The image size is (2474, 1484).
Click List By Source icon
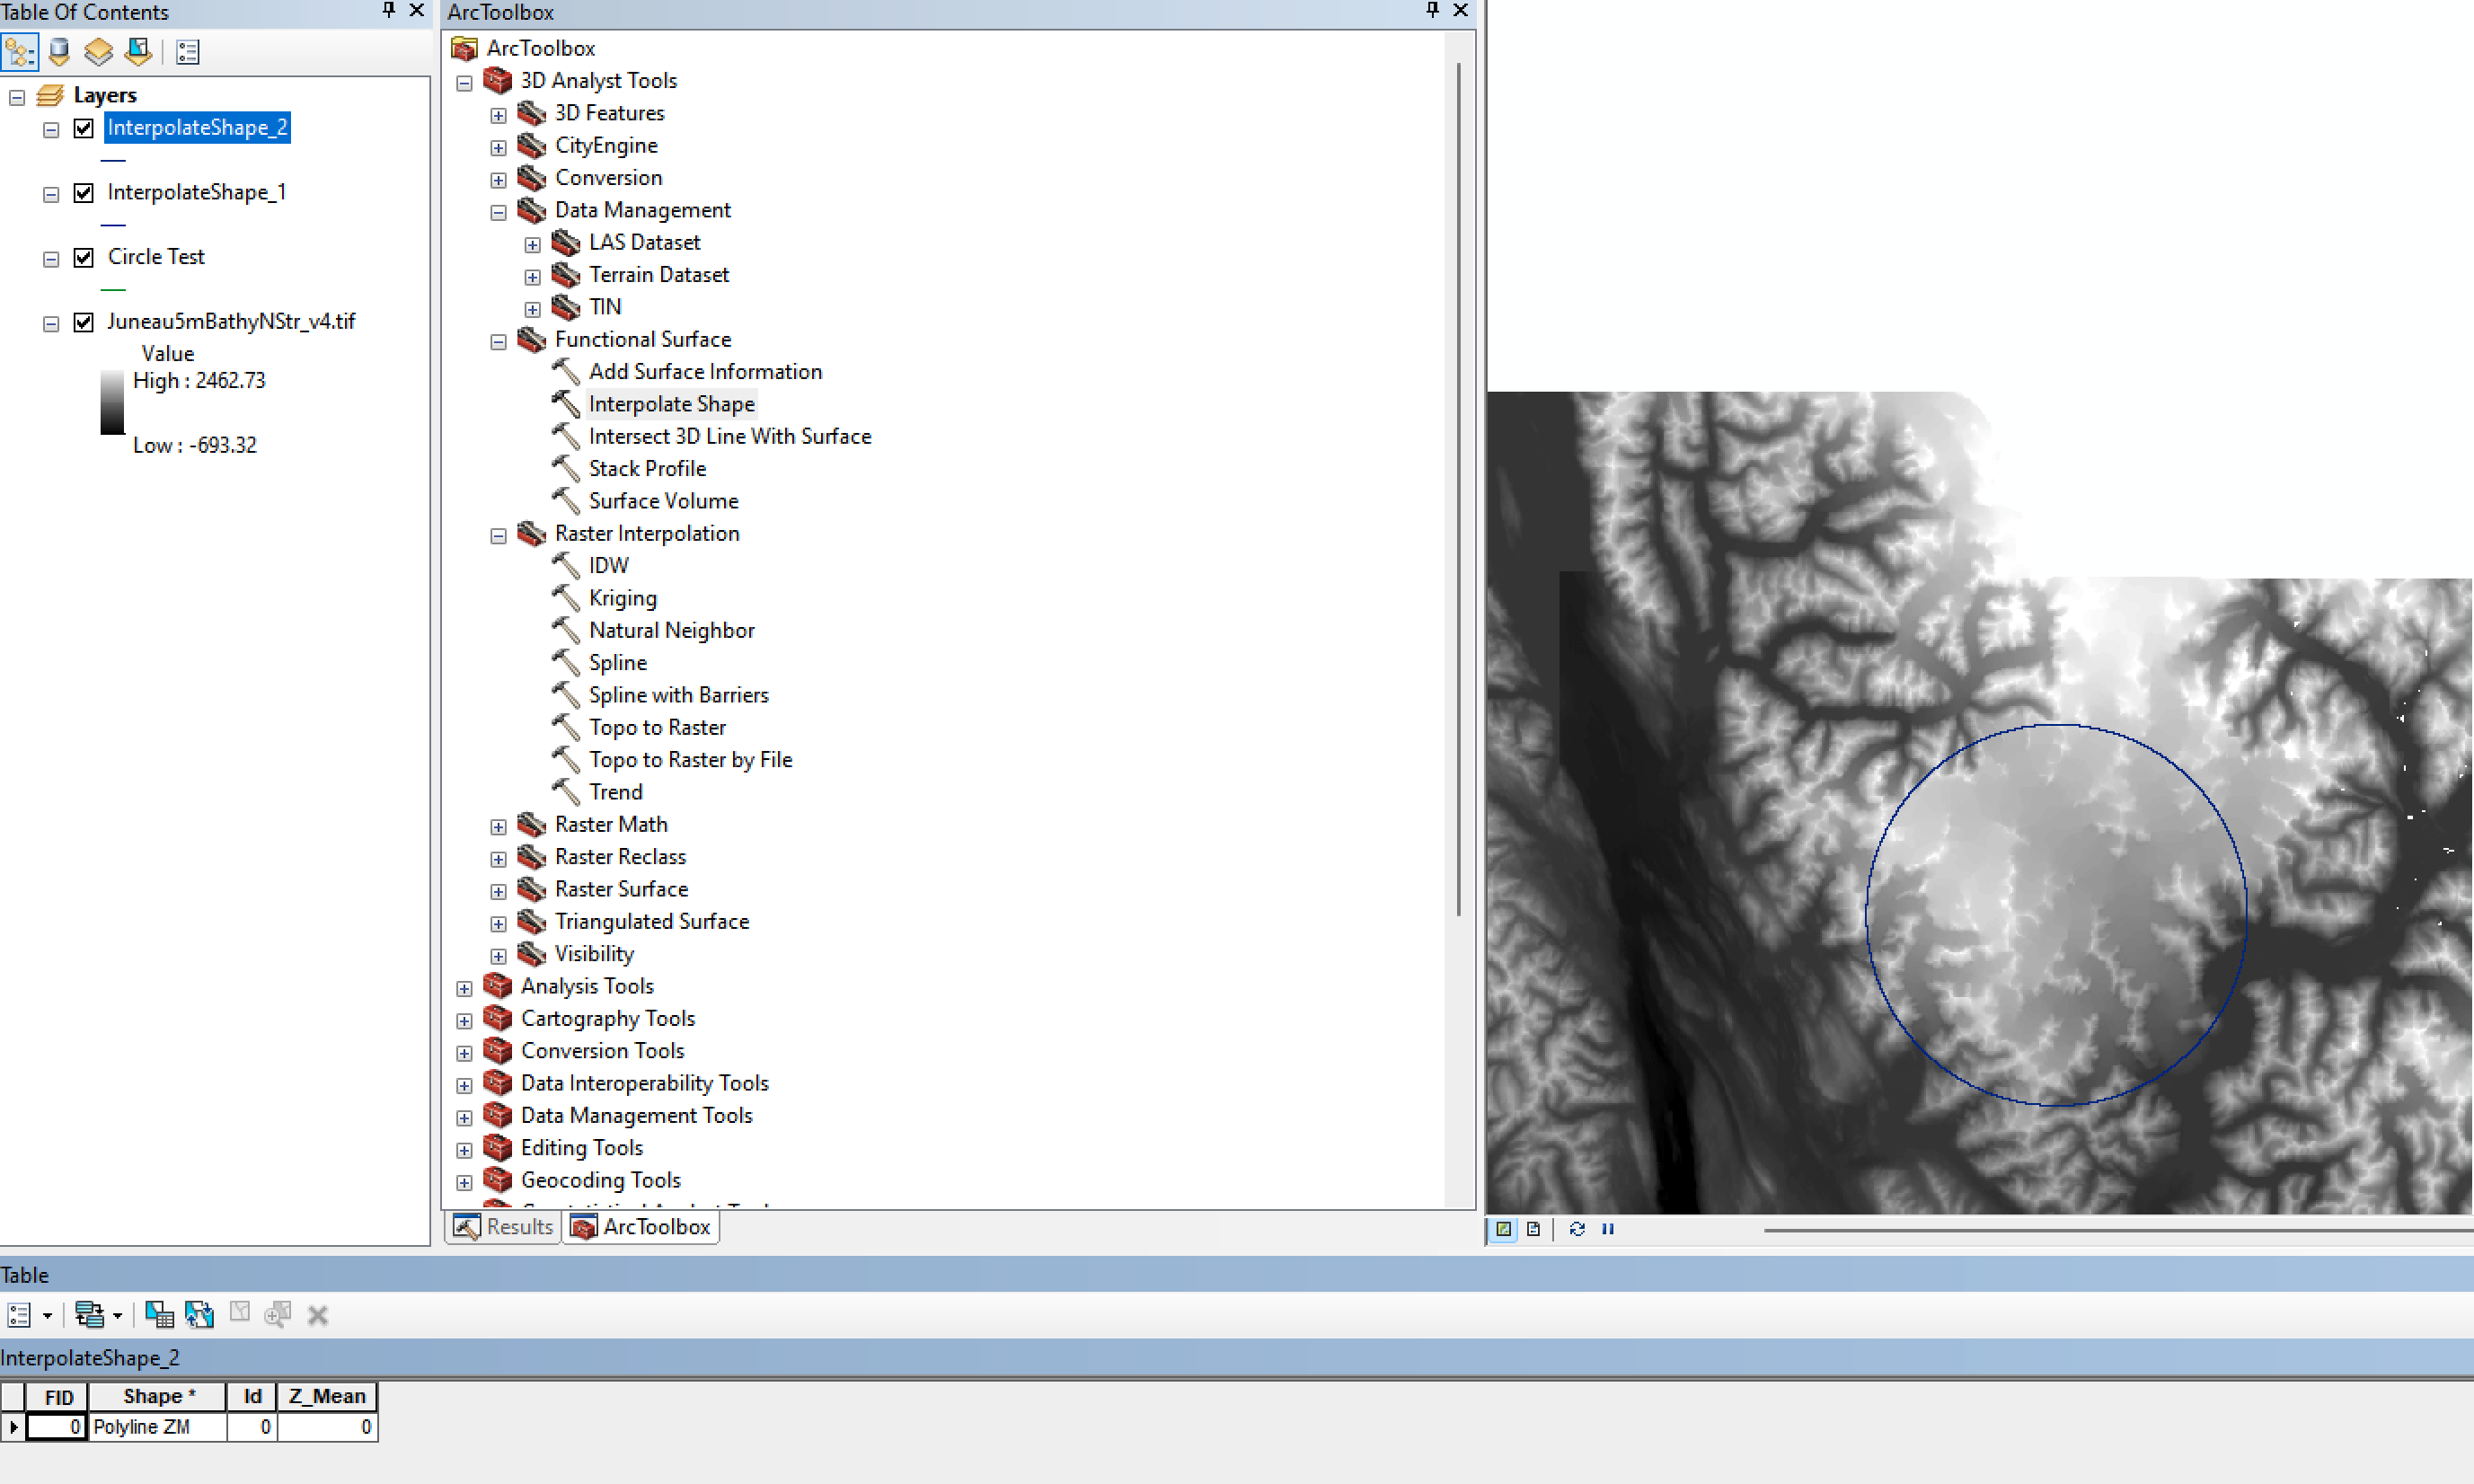pos(59,52)
